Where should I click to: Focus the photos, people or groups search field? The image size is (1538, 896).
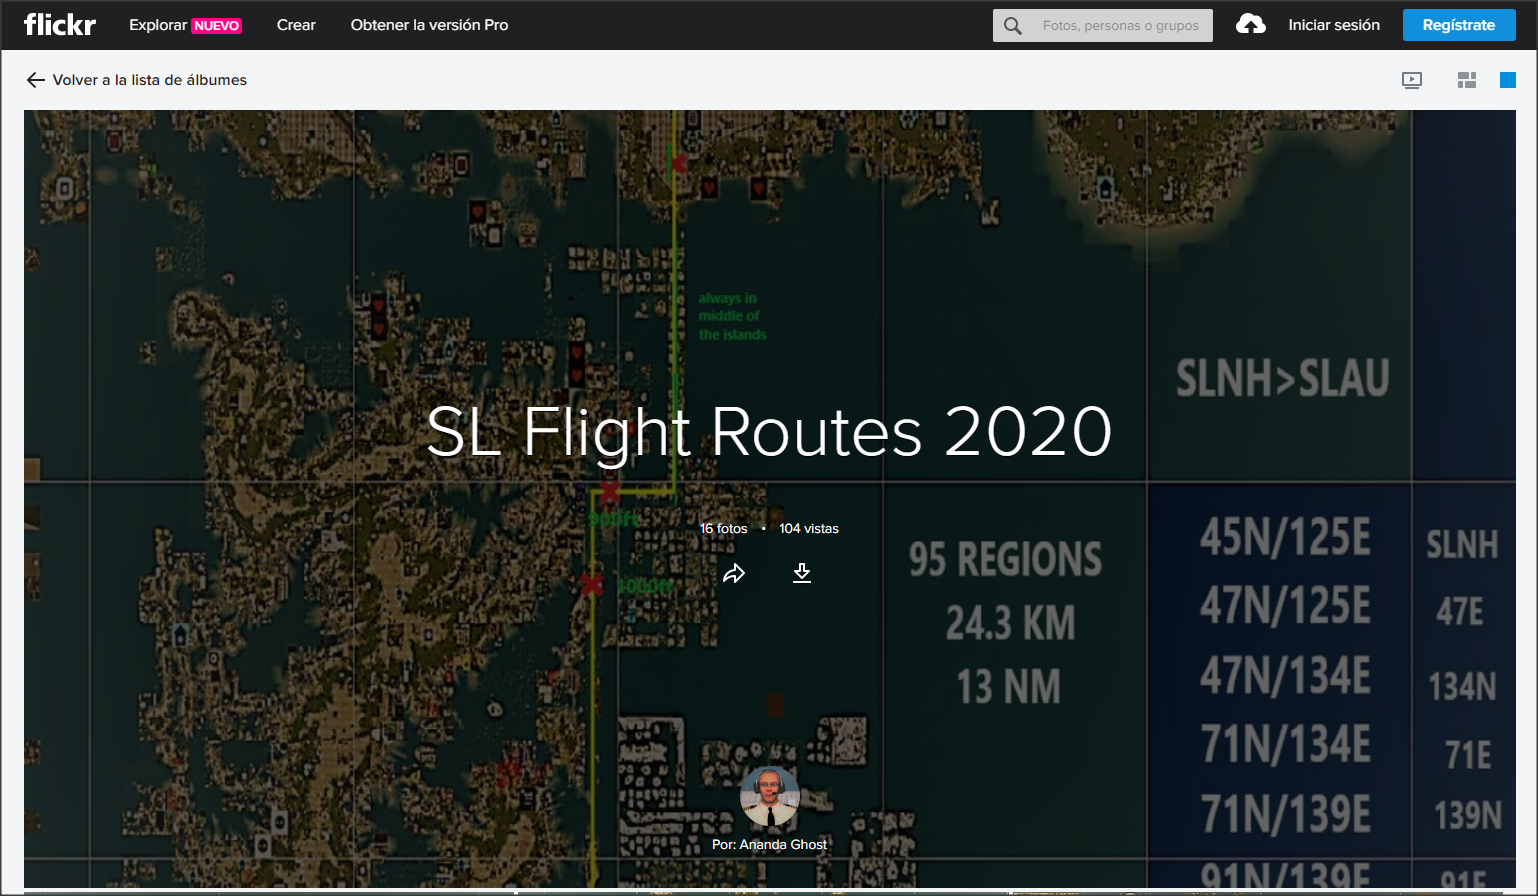point(1120,26)
